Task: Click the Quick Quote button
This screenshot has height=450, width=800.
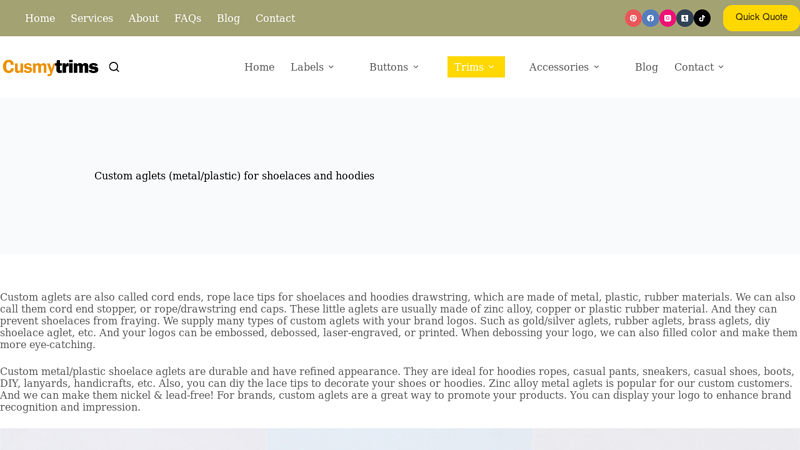Action: click(761, 18)
